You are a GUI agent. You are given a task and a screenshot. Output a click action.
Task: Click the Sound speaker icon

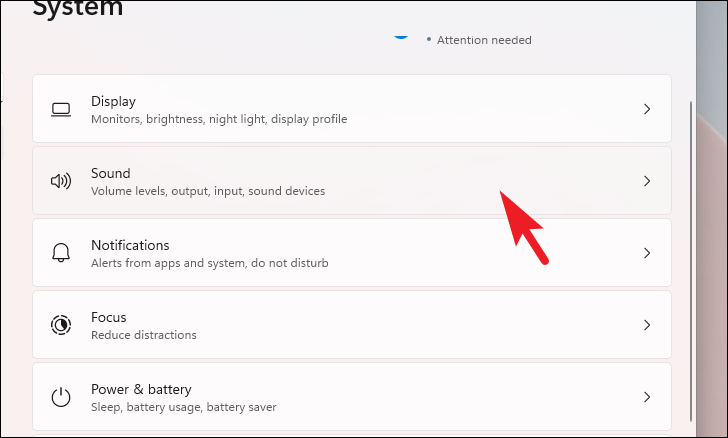point(61,181)
